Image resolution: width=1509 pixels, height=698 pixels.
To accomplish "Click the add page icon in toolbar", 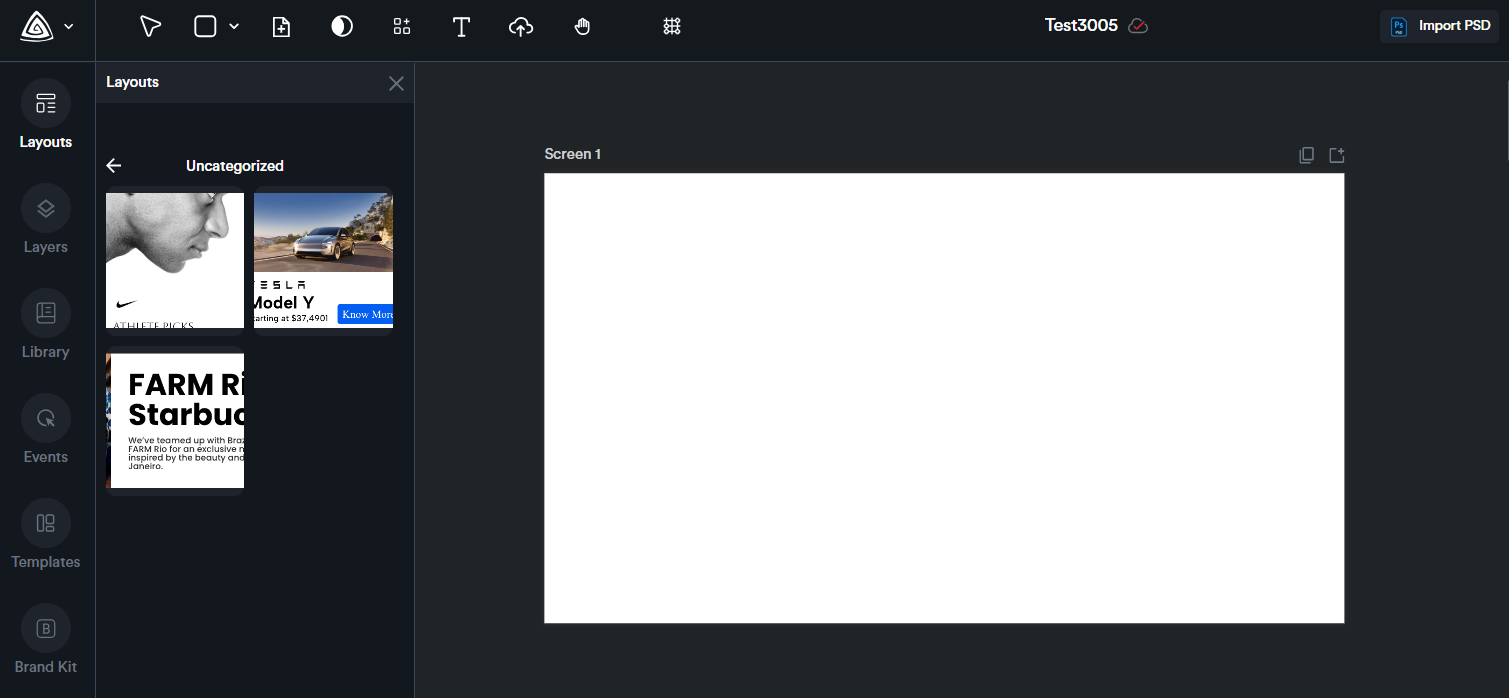I will click(282, 27).
